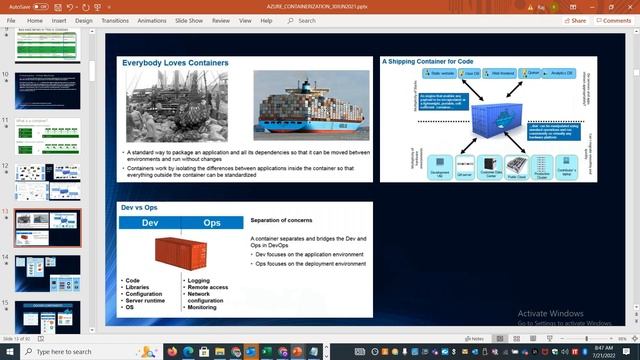Click the container ship photo on slide
The height and width of the screenshot is (360, 640).
[x=311, y=105]
